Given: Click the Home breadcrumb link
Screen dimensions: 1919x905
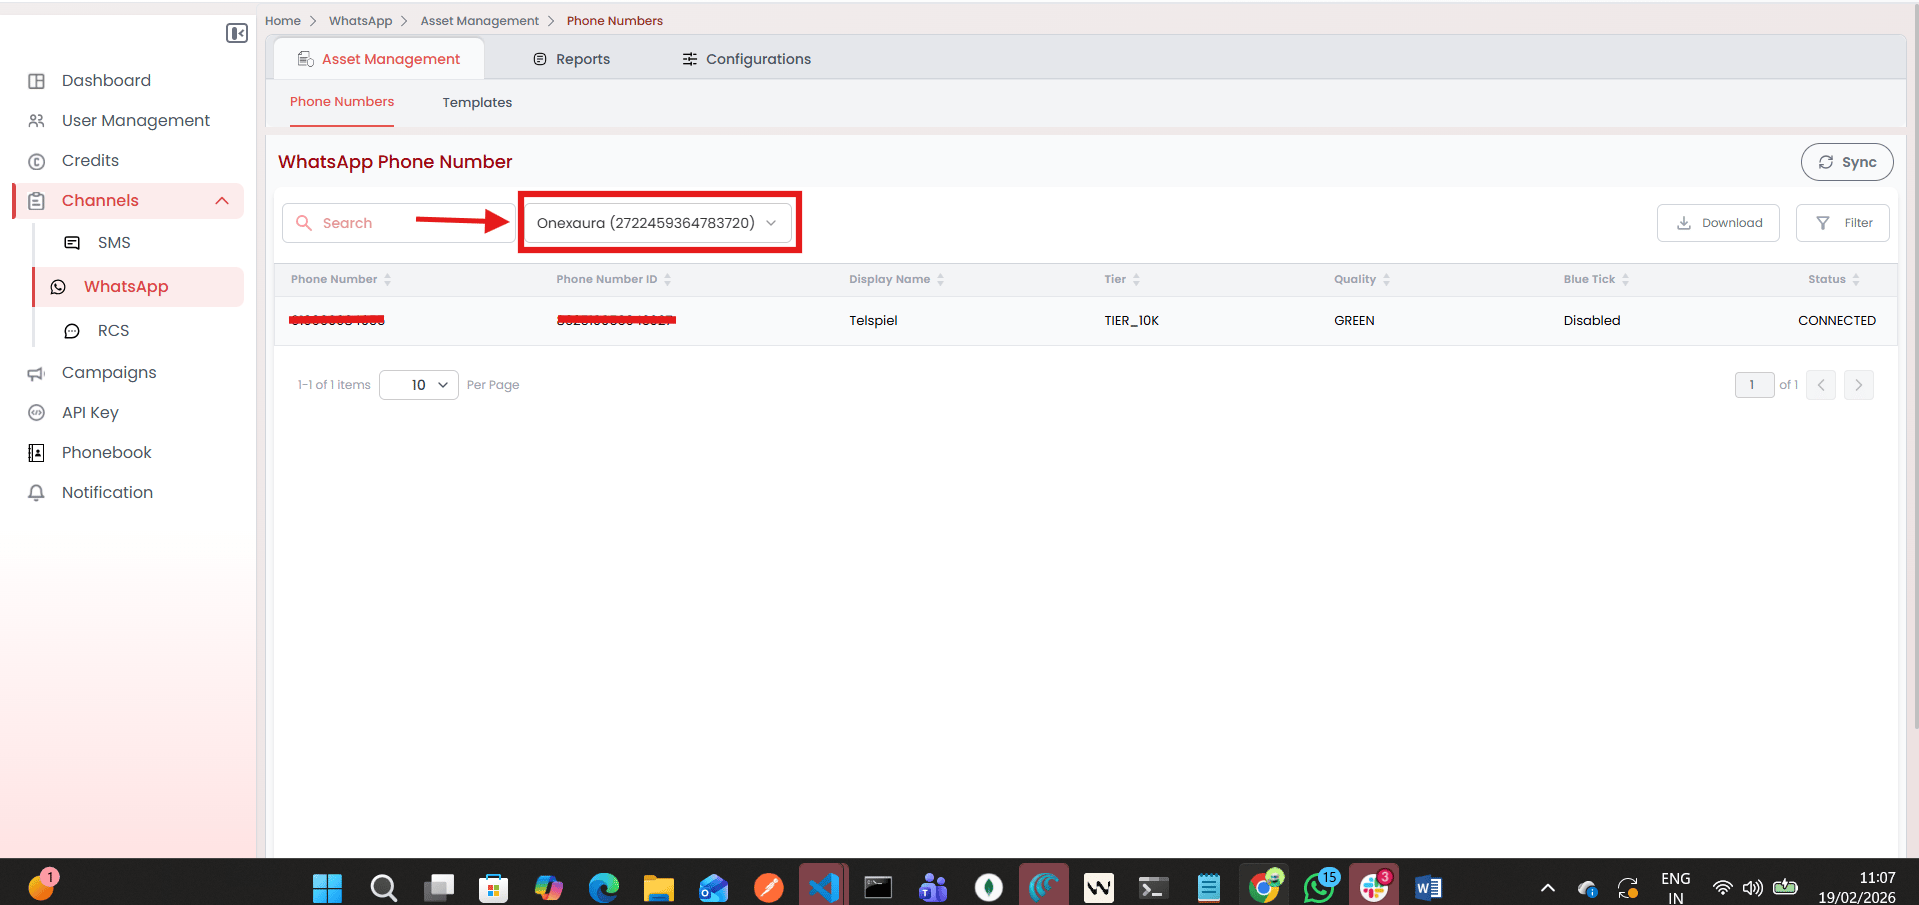Looking at the screenshot, I should tap(283, 21).
